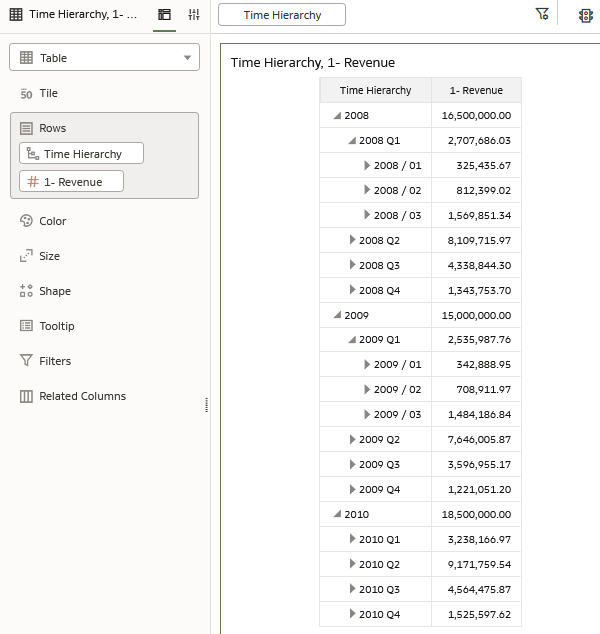600x634 pixels.
Task: Click the Shape section icon
Action: click(27, 291)
